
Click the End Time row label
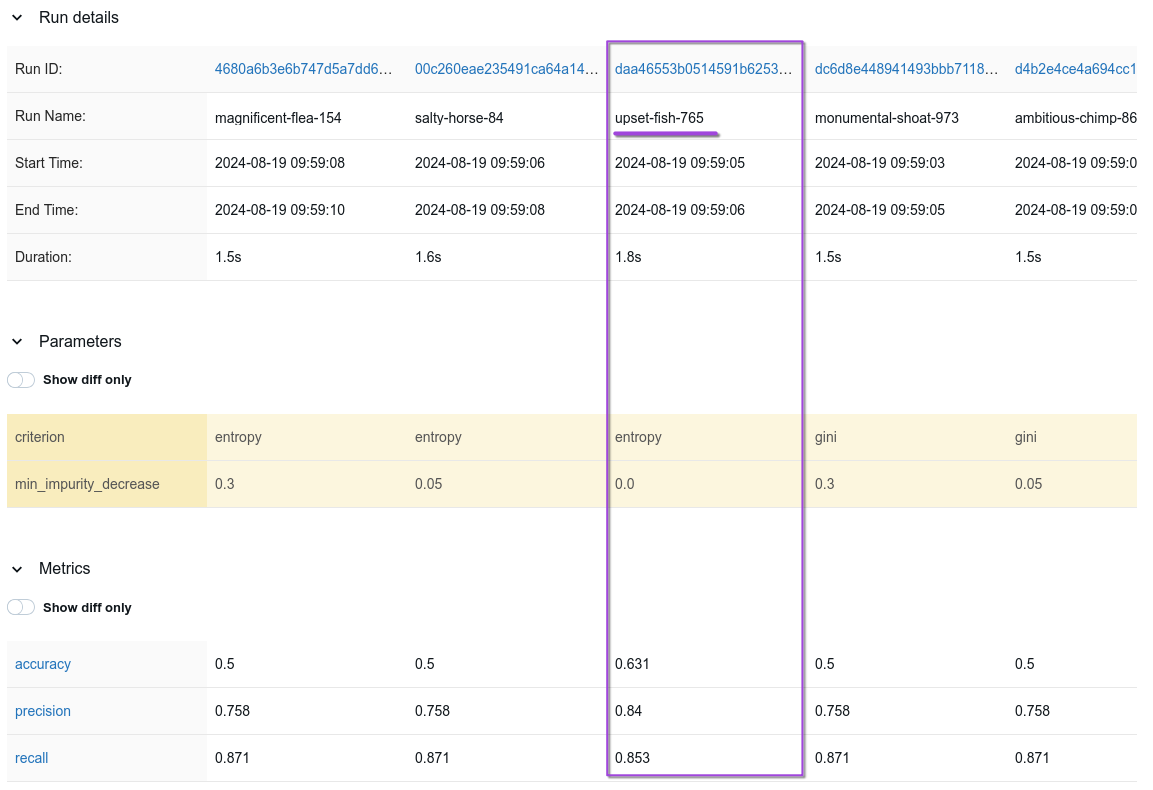(x=46, y=210)
